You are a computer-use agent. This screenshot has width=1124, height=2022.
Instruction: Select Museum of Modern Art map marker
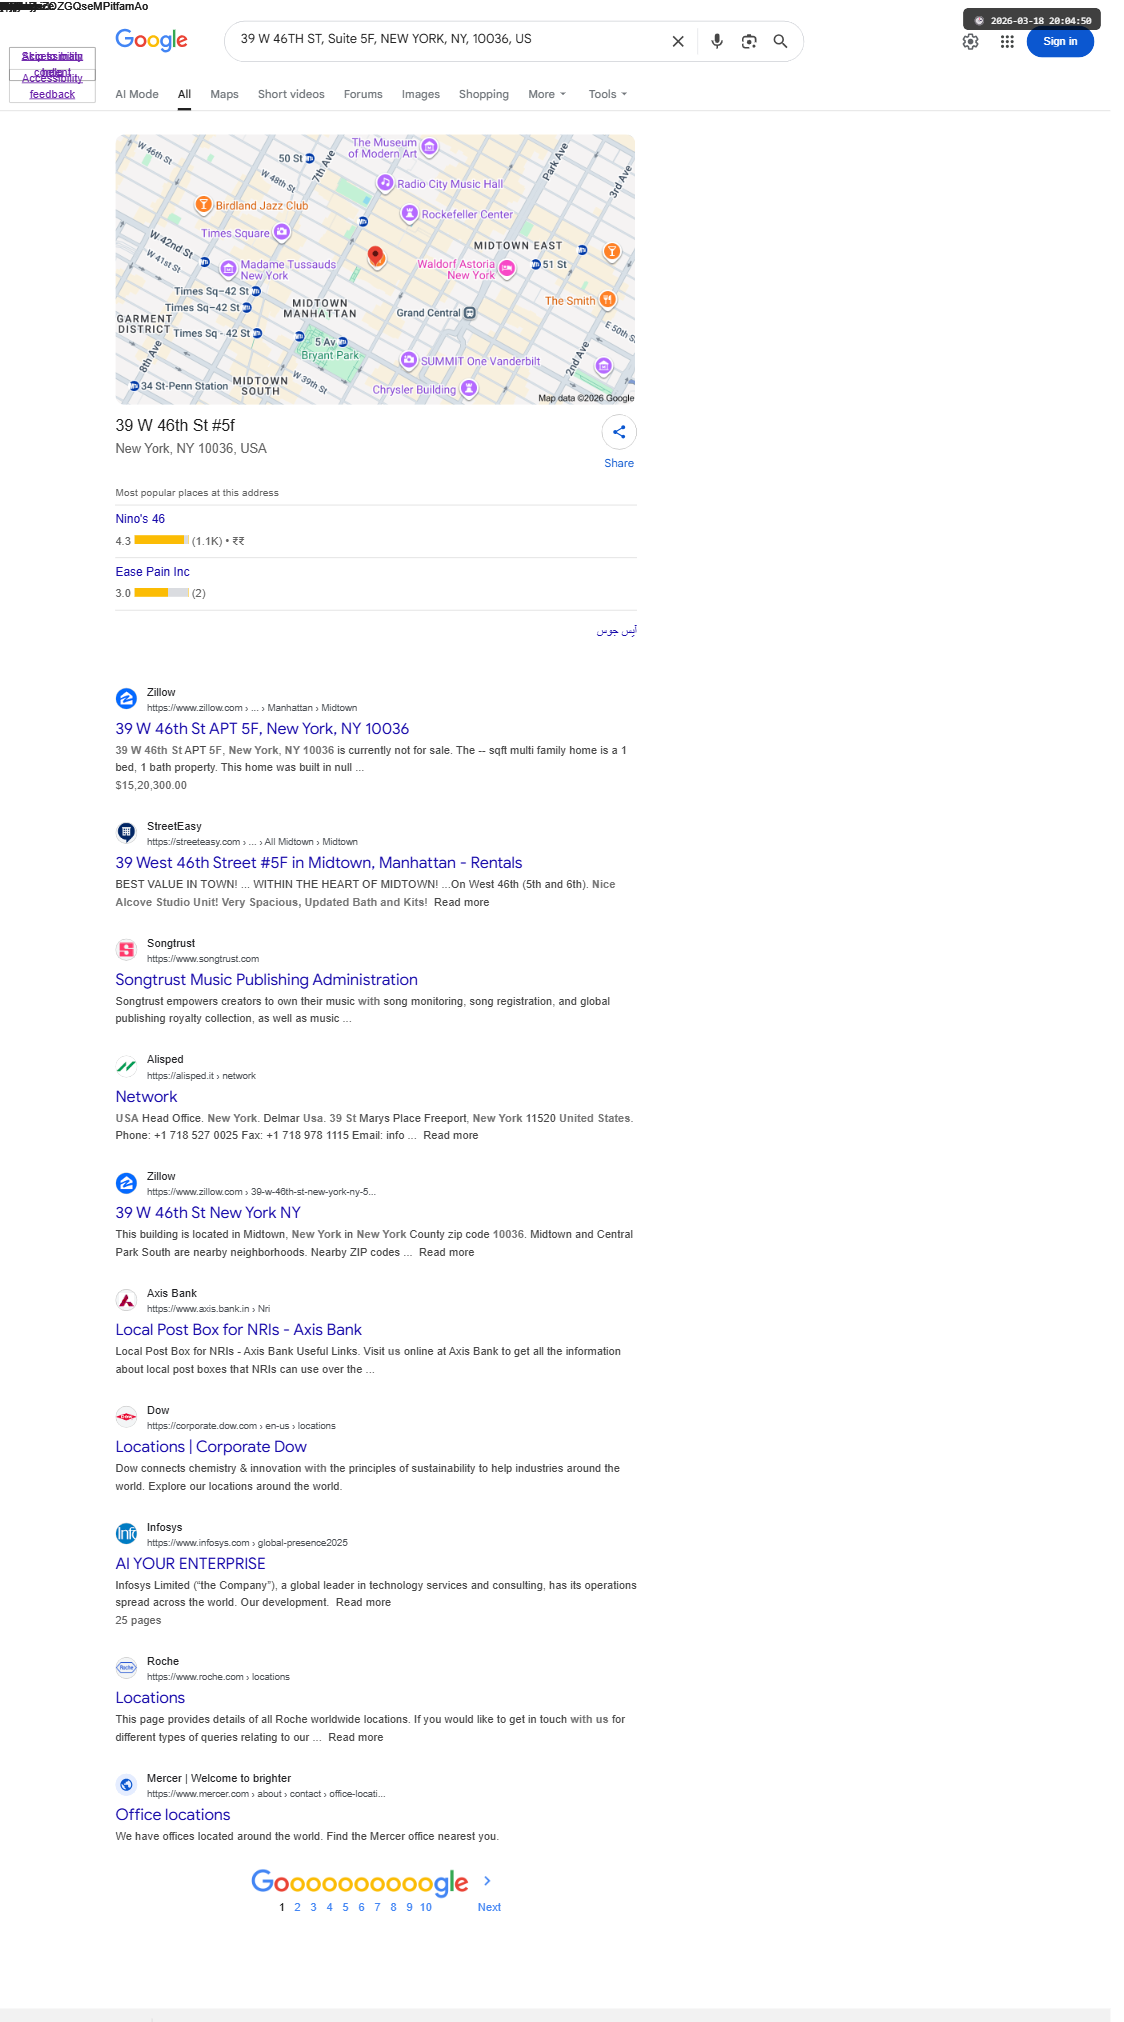click(x=429, y=147)
